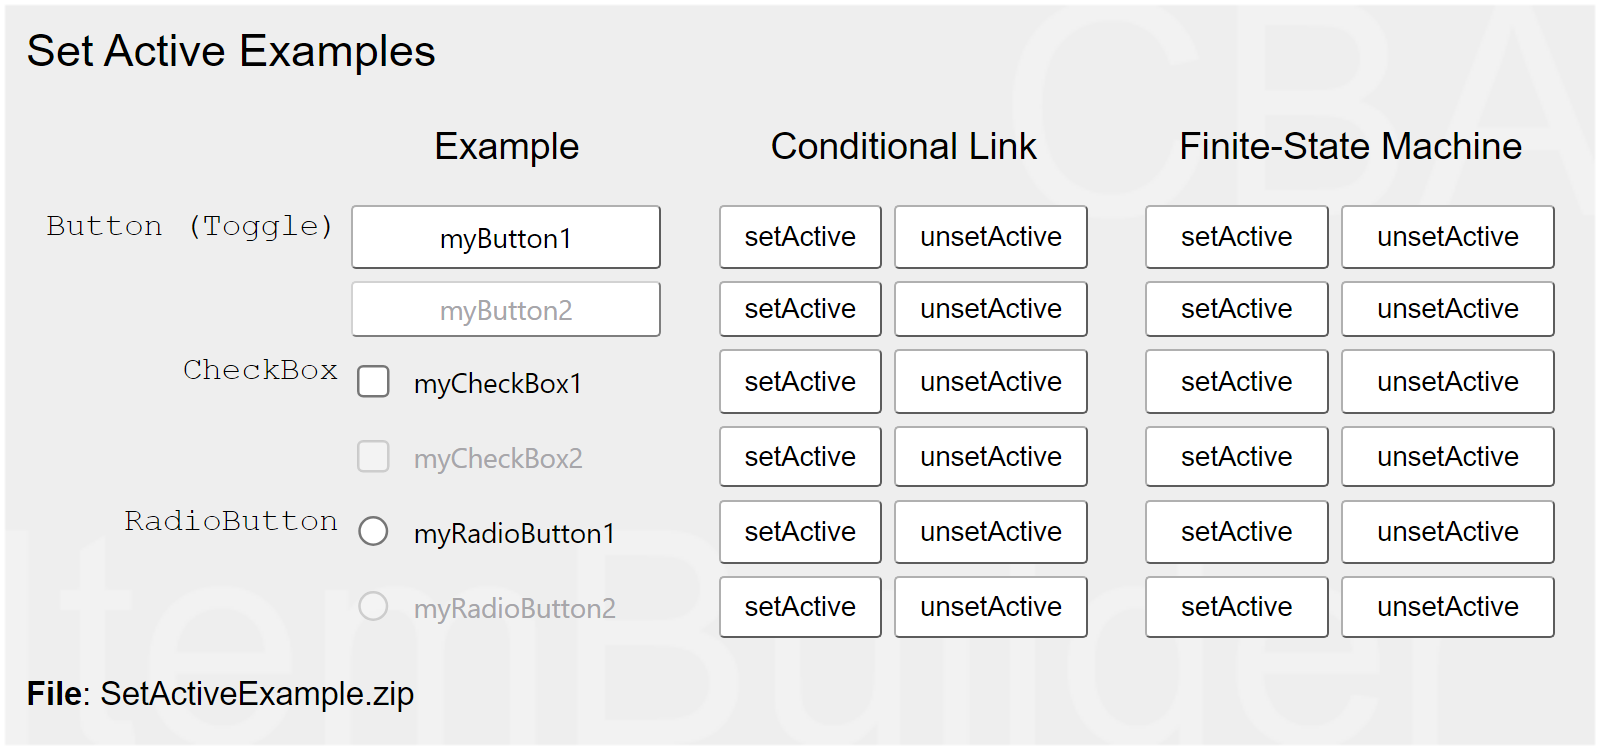Check the myCheckBox1 checkbox

(373, 381)
